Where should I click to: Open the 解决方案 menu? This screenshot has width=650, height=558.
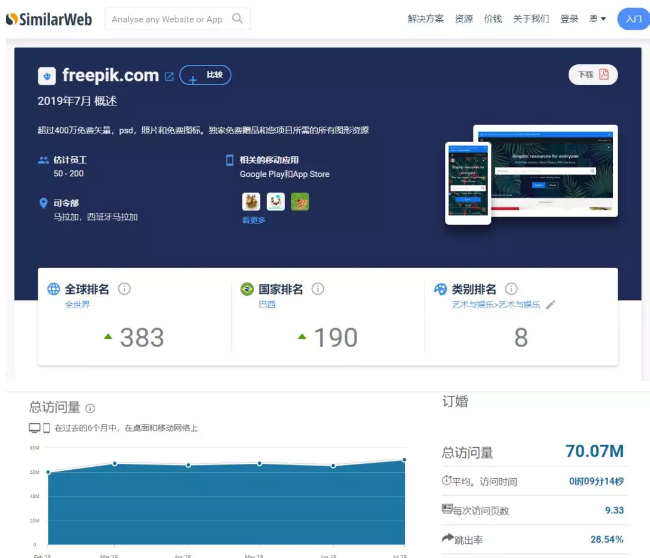[x=425, y=19]
